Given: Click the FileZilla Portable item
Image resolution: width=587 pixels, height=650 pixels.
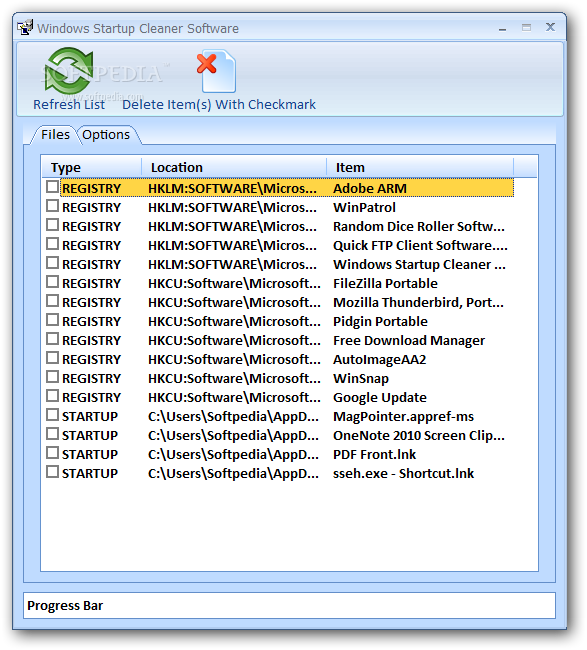Looking at the screenshot, I should click(386, 284).
